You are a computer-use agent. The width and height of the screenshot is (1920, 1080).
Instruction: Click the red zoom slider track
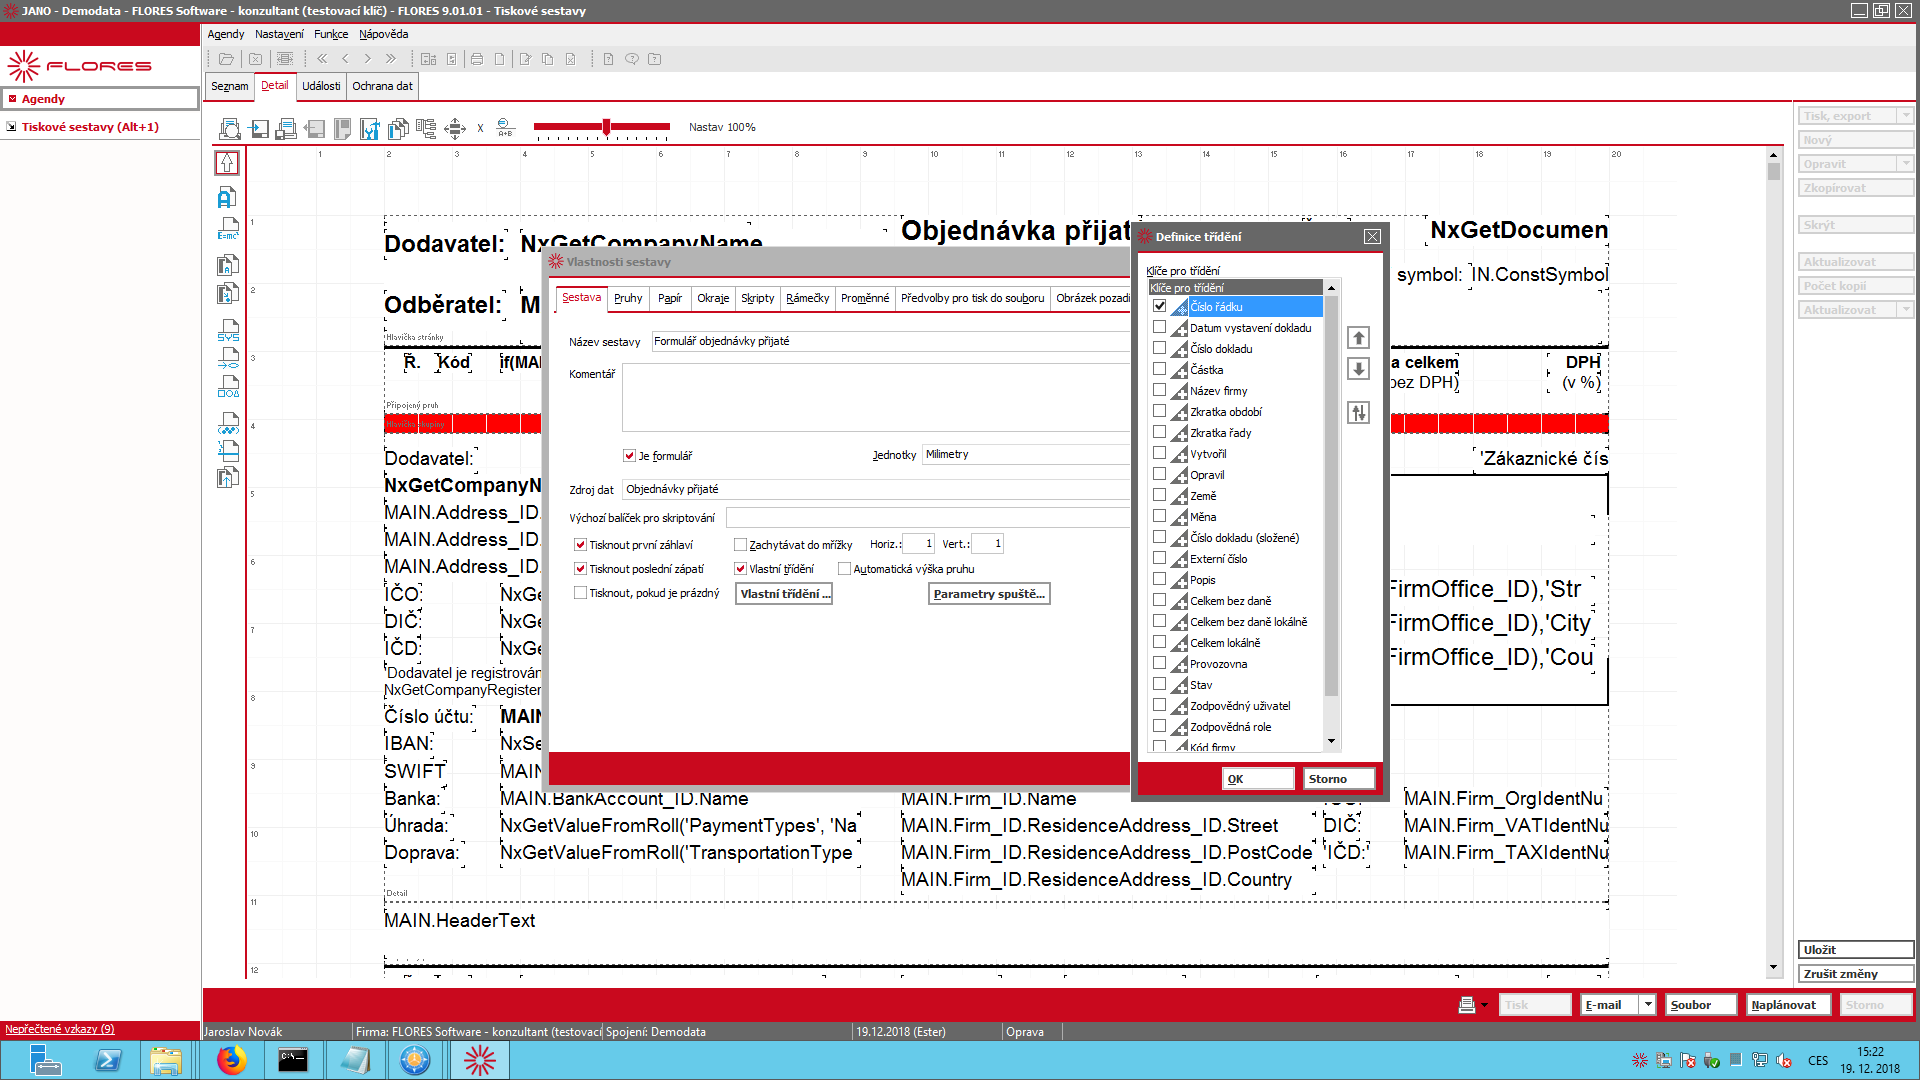click(601, 127)
